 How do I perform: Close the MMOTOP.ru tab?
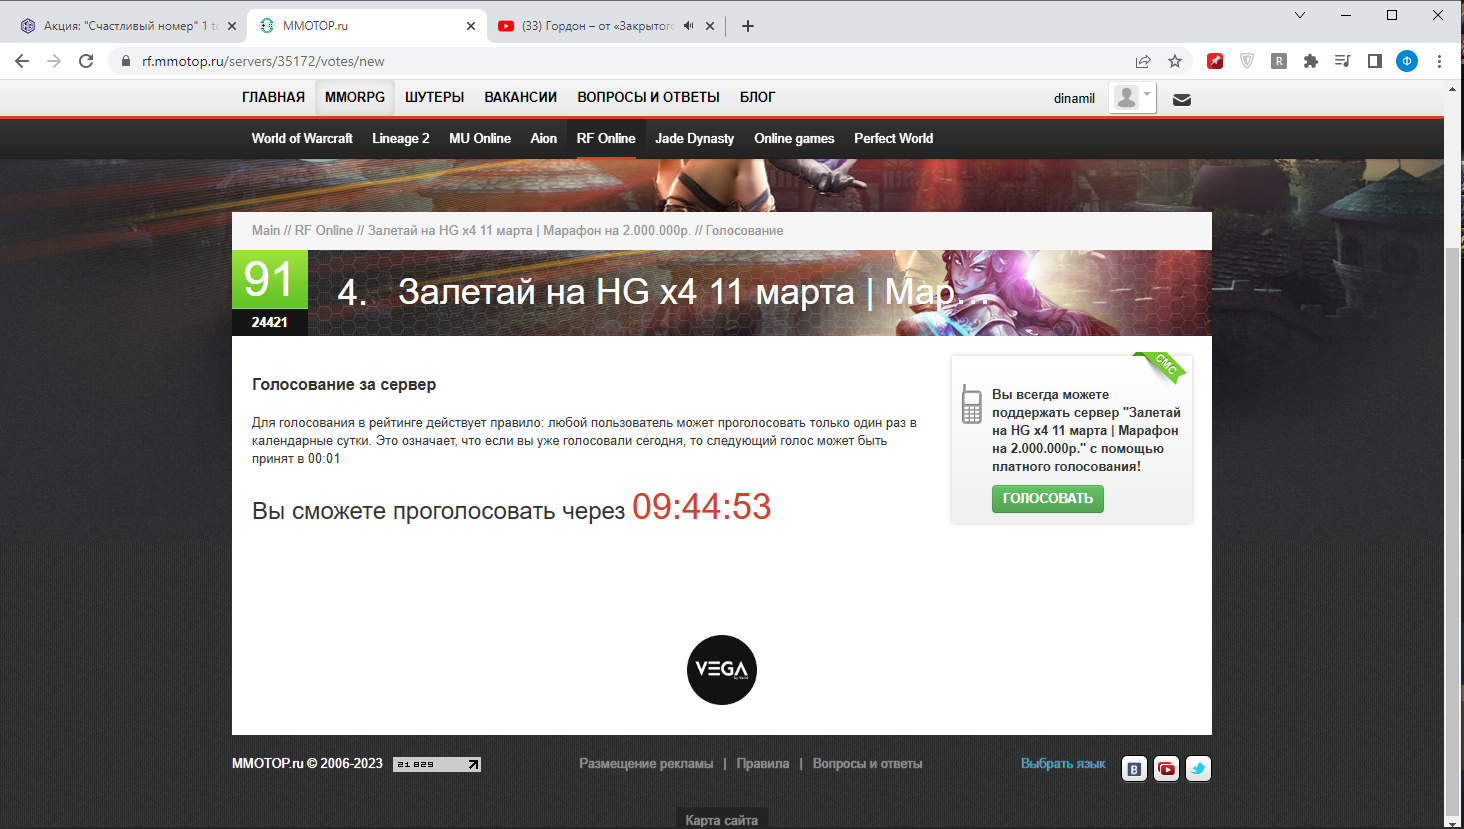pyautogui.click(x=471, y=26)
